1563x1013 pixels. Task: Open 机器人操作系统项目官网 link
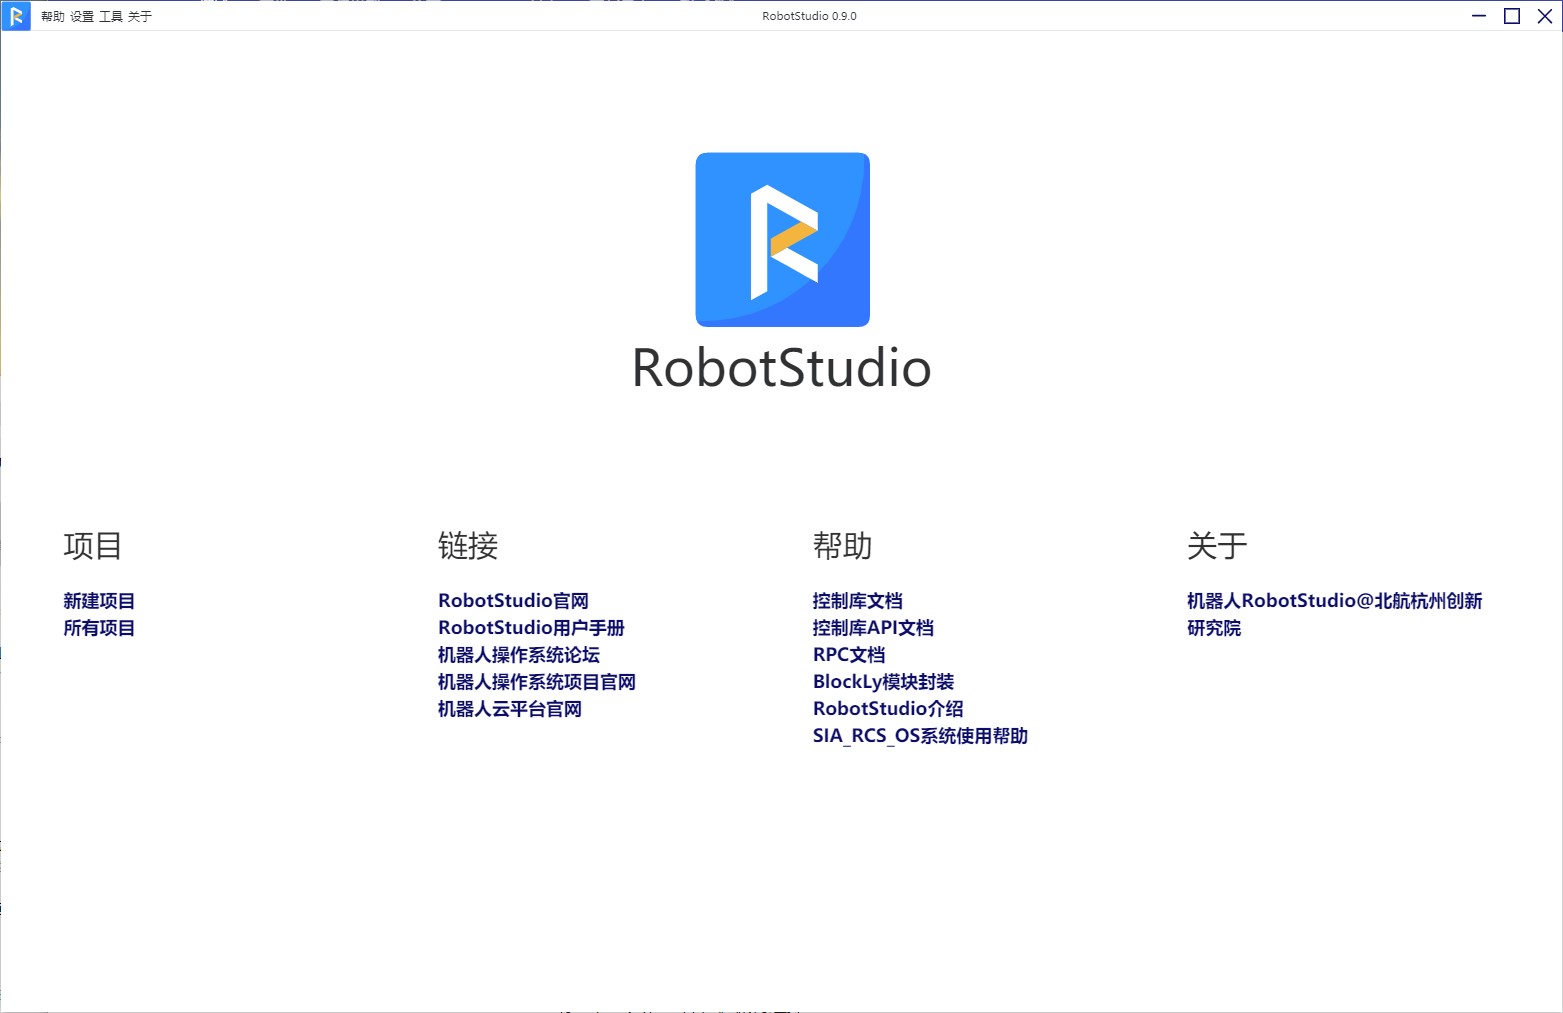click(x=537, y=682)
